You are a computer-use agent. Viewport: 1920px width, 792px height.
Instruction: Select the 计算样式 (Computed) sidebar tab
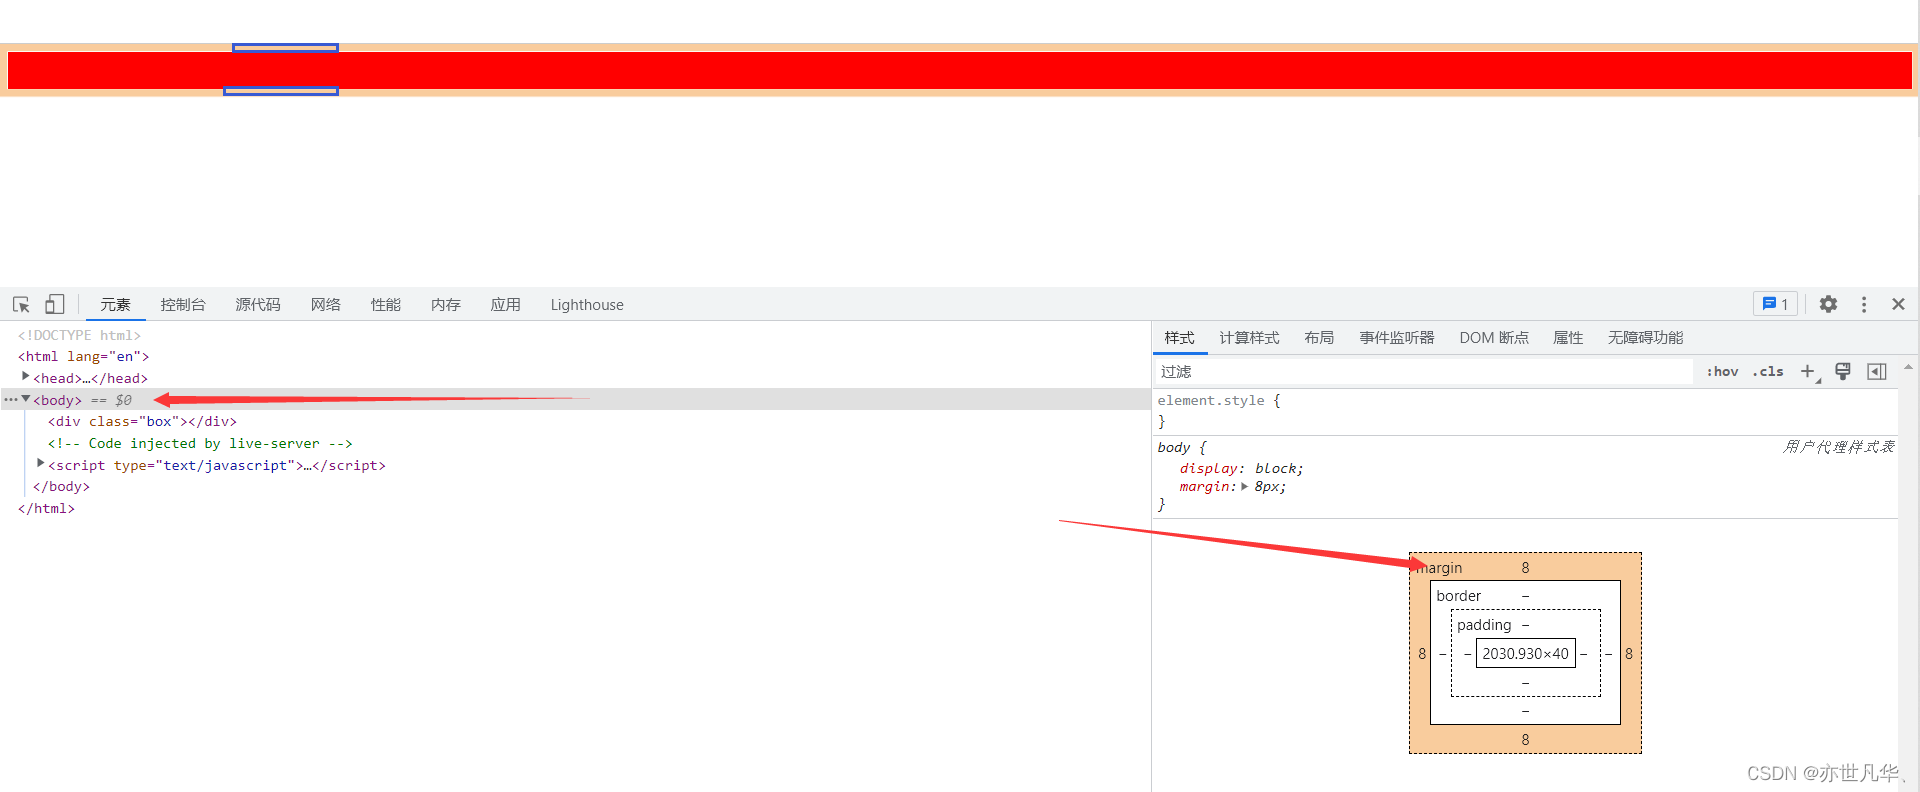(x=1249, y=338)
